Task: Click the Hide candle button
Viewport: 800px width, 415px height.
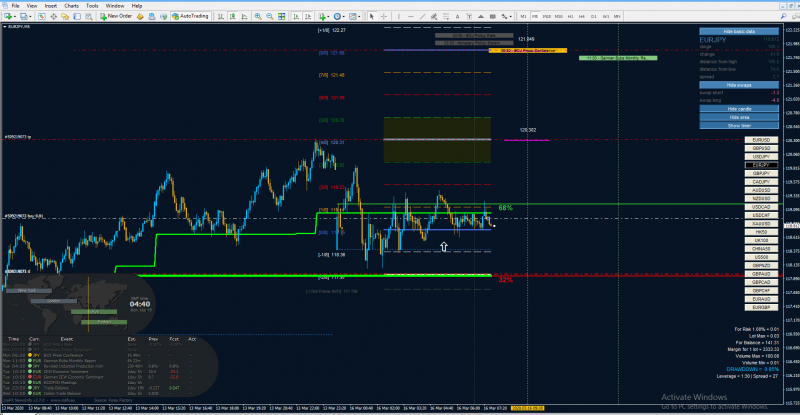Action: tap(739, 109)
